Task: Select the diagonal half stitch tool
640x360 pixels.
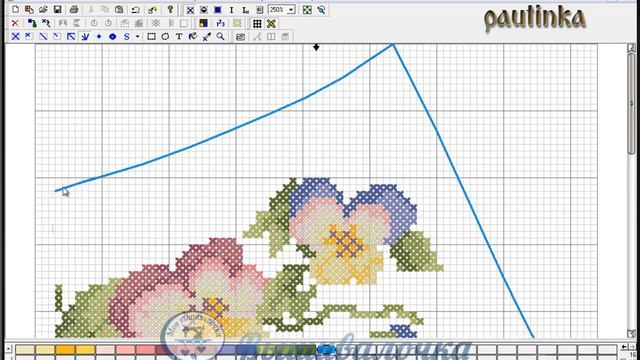Action: point(43,36)
